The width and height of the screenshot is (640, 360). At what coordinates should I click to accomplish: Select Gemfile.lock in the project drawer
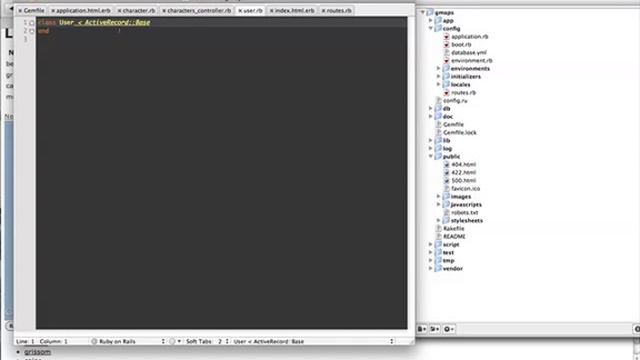460,133
